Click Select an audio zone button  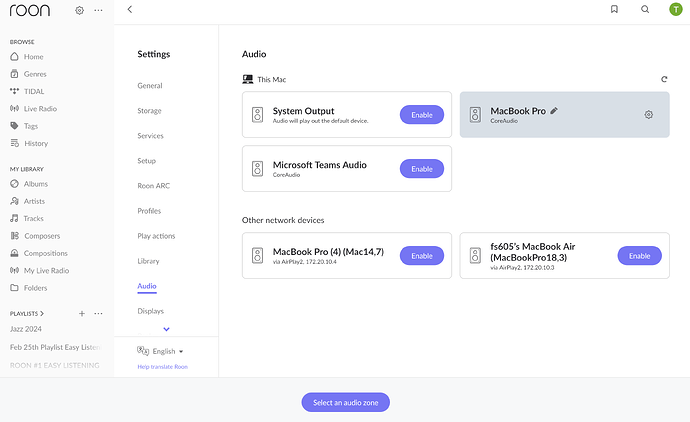point(345,402)
